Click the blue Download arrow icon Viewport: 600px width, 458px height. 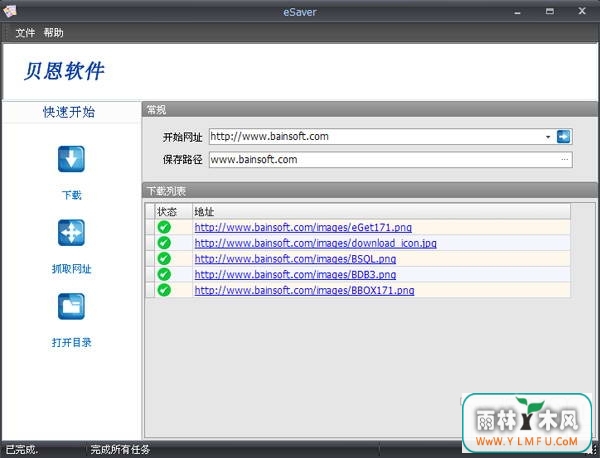point(71,159)
